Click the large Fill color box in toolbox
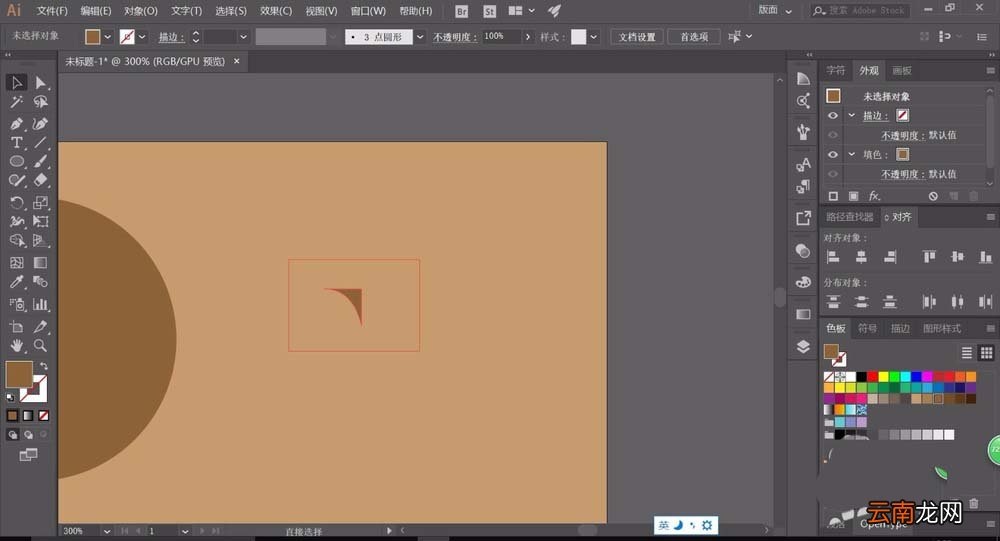The height and width of the screenshot is (541, 1000). (19, 374)
